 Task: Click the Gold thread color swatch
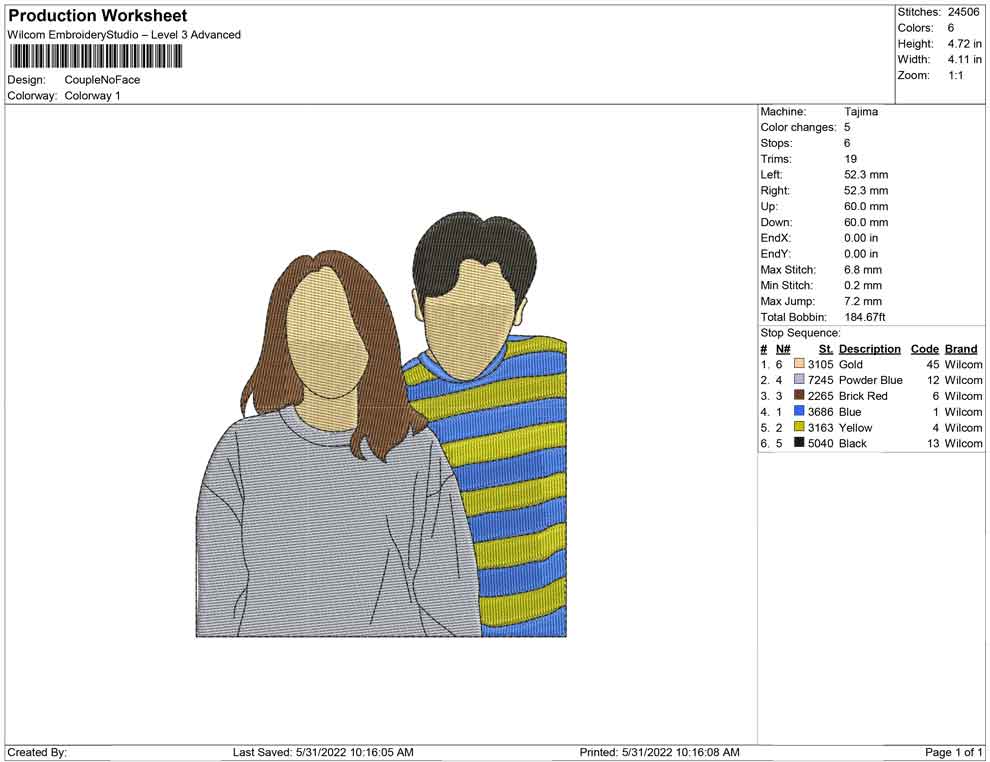[799, 365]
